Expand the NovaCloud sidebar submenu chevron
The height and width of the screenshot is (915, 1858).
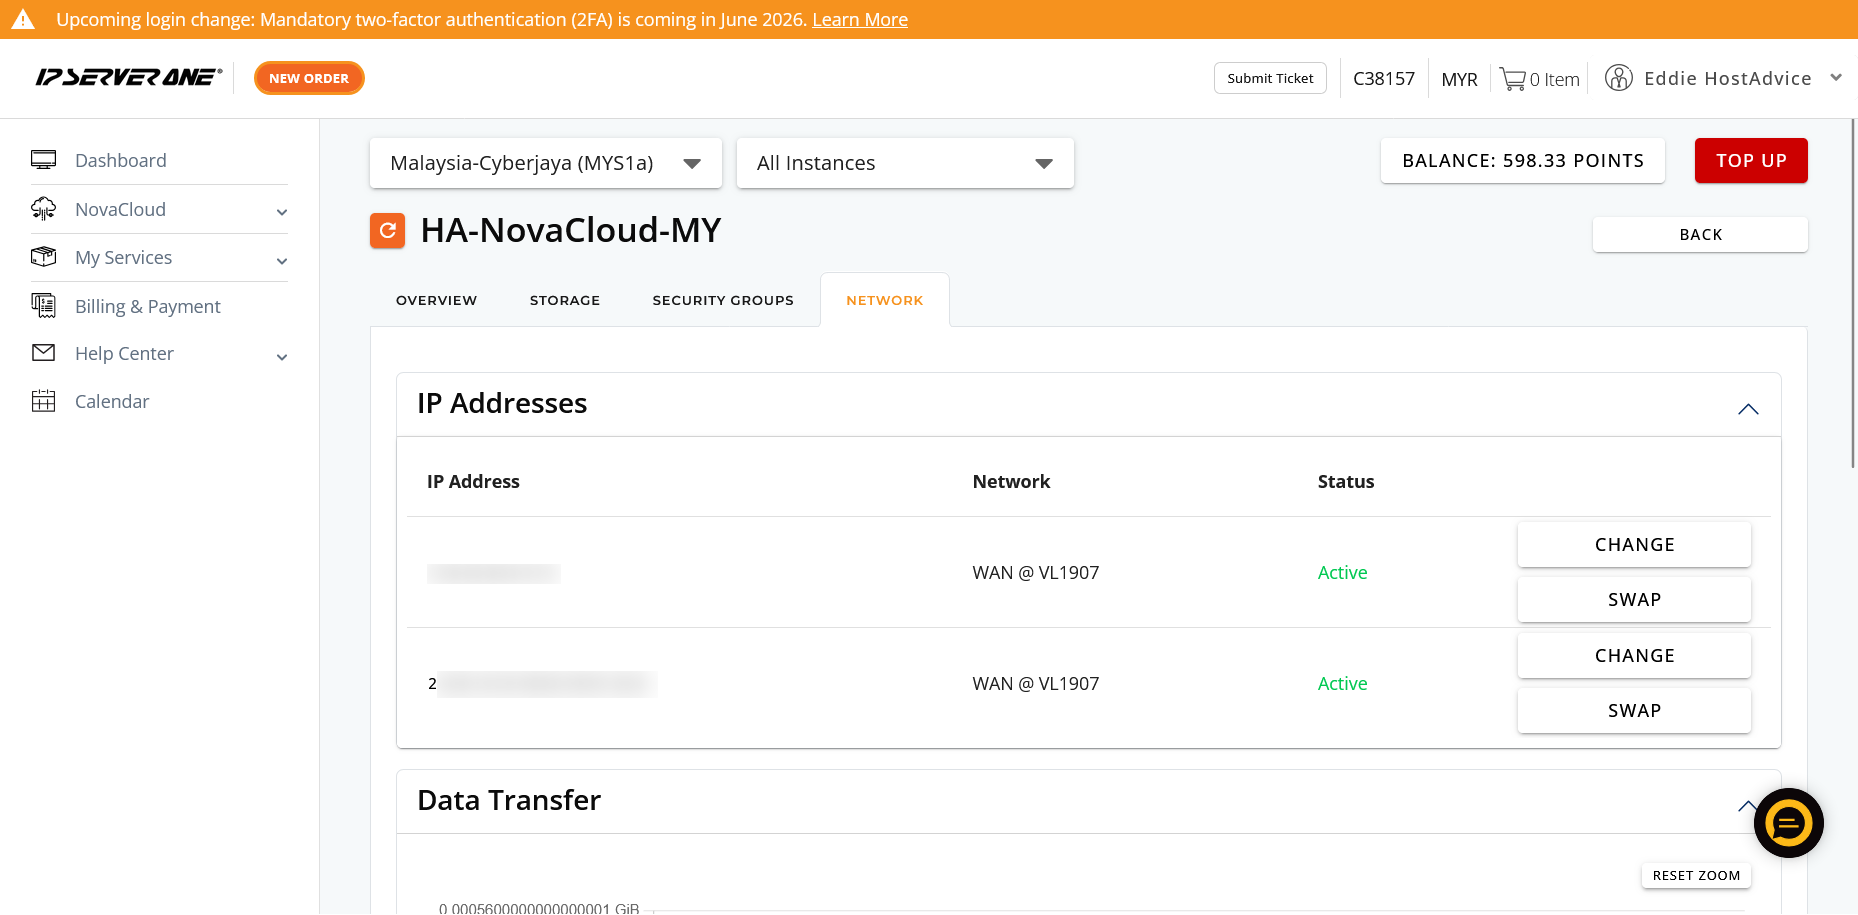pyautogui.click(x=282, y=212)
